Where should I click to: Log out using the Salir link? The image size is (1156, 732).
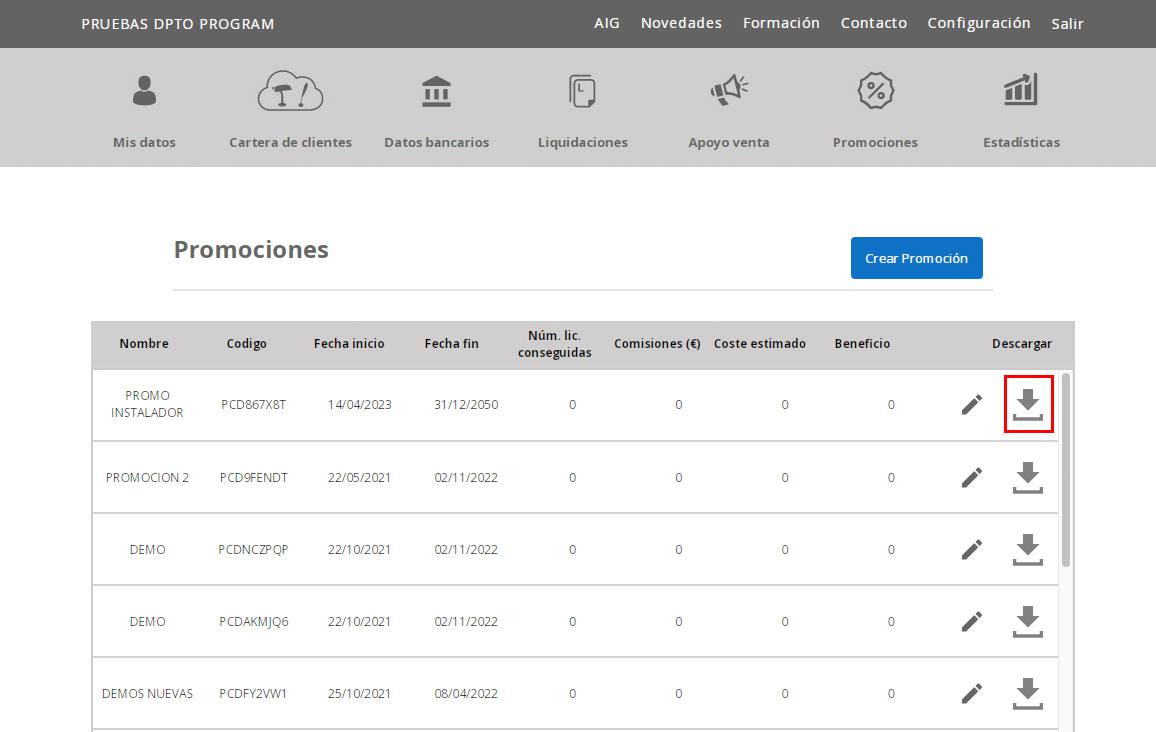pyautogui.click(x=1067, y=24)
